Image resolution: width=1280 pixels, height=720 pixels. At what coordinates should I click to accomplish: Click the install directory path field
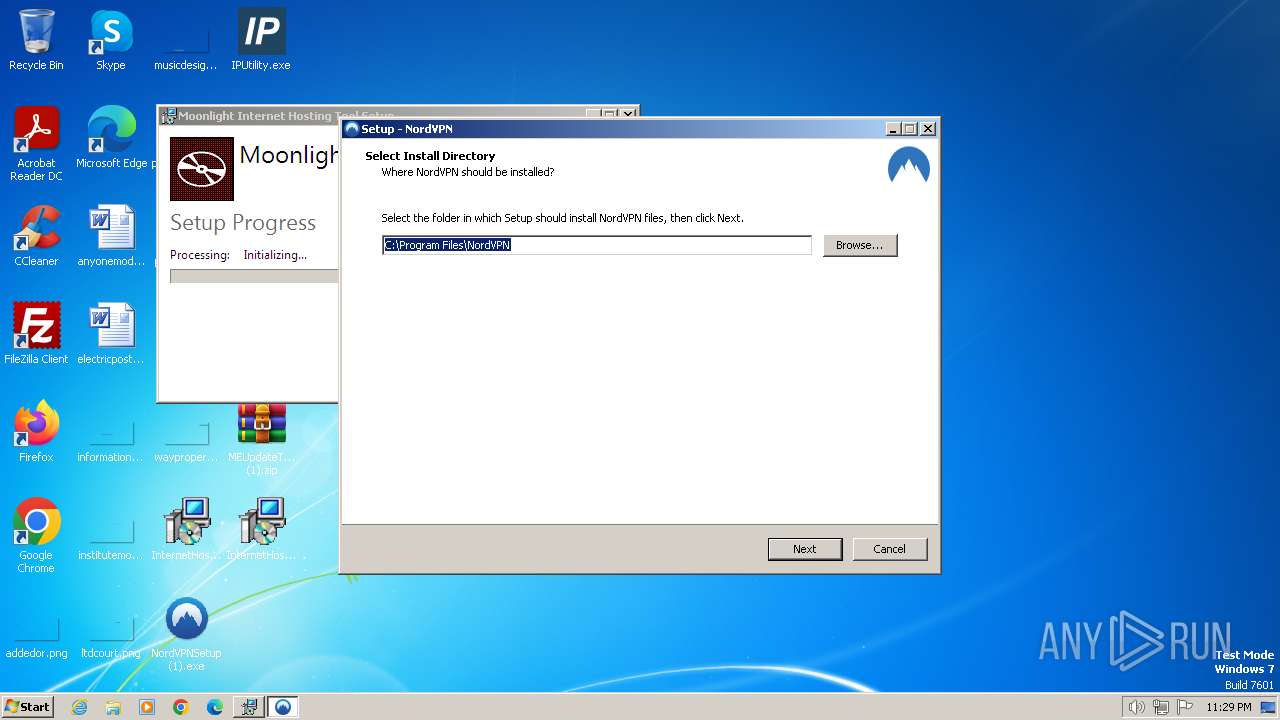pyautogui.click(x=596, y=245)
